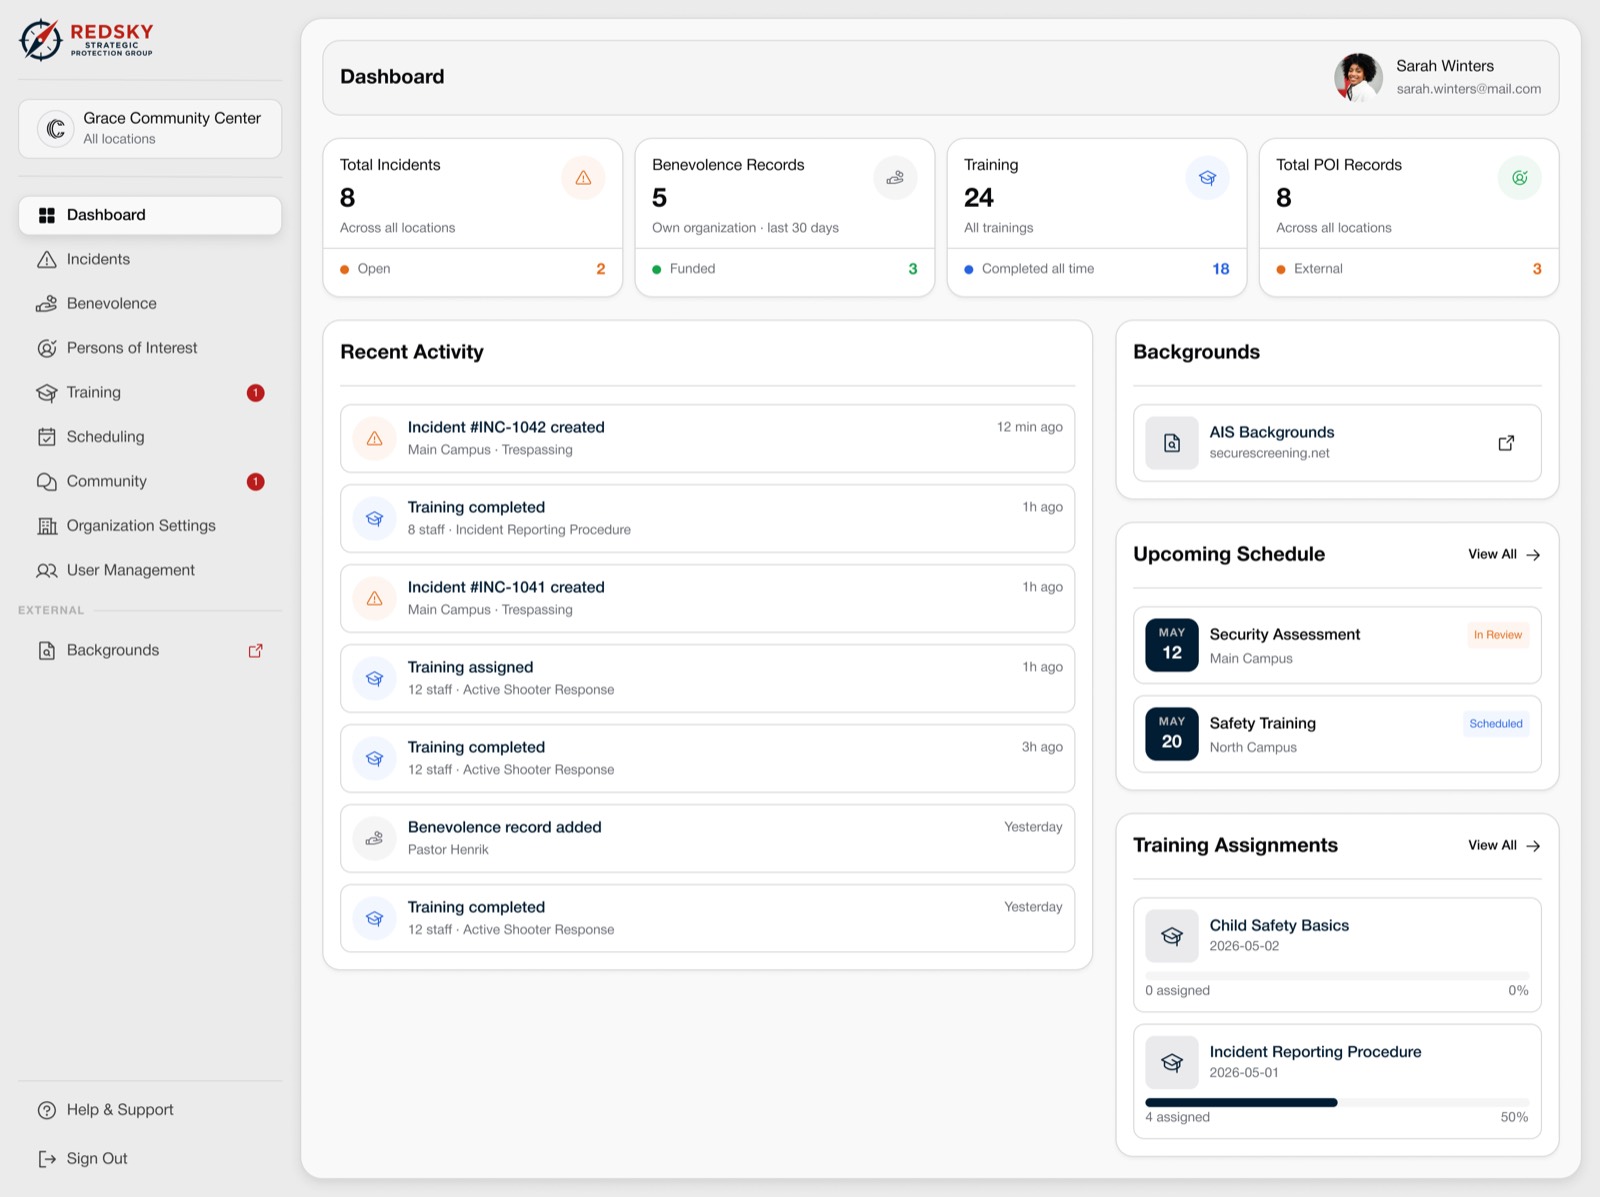Open AIS Backgrounds securescreening.net link
This screenshot has height=1197, width=1600.
(x=1337, y=443)
